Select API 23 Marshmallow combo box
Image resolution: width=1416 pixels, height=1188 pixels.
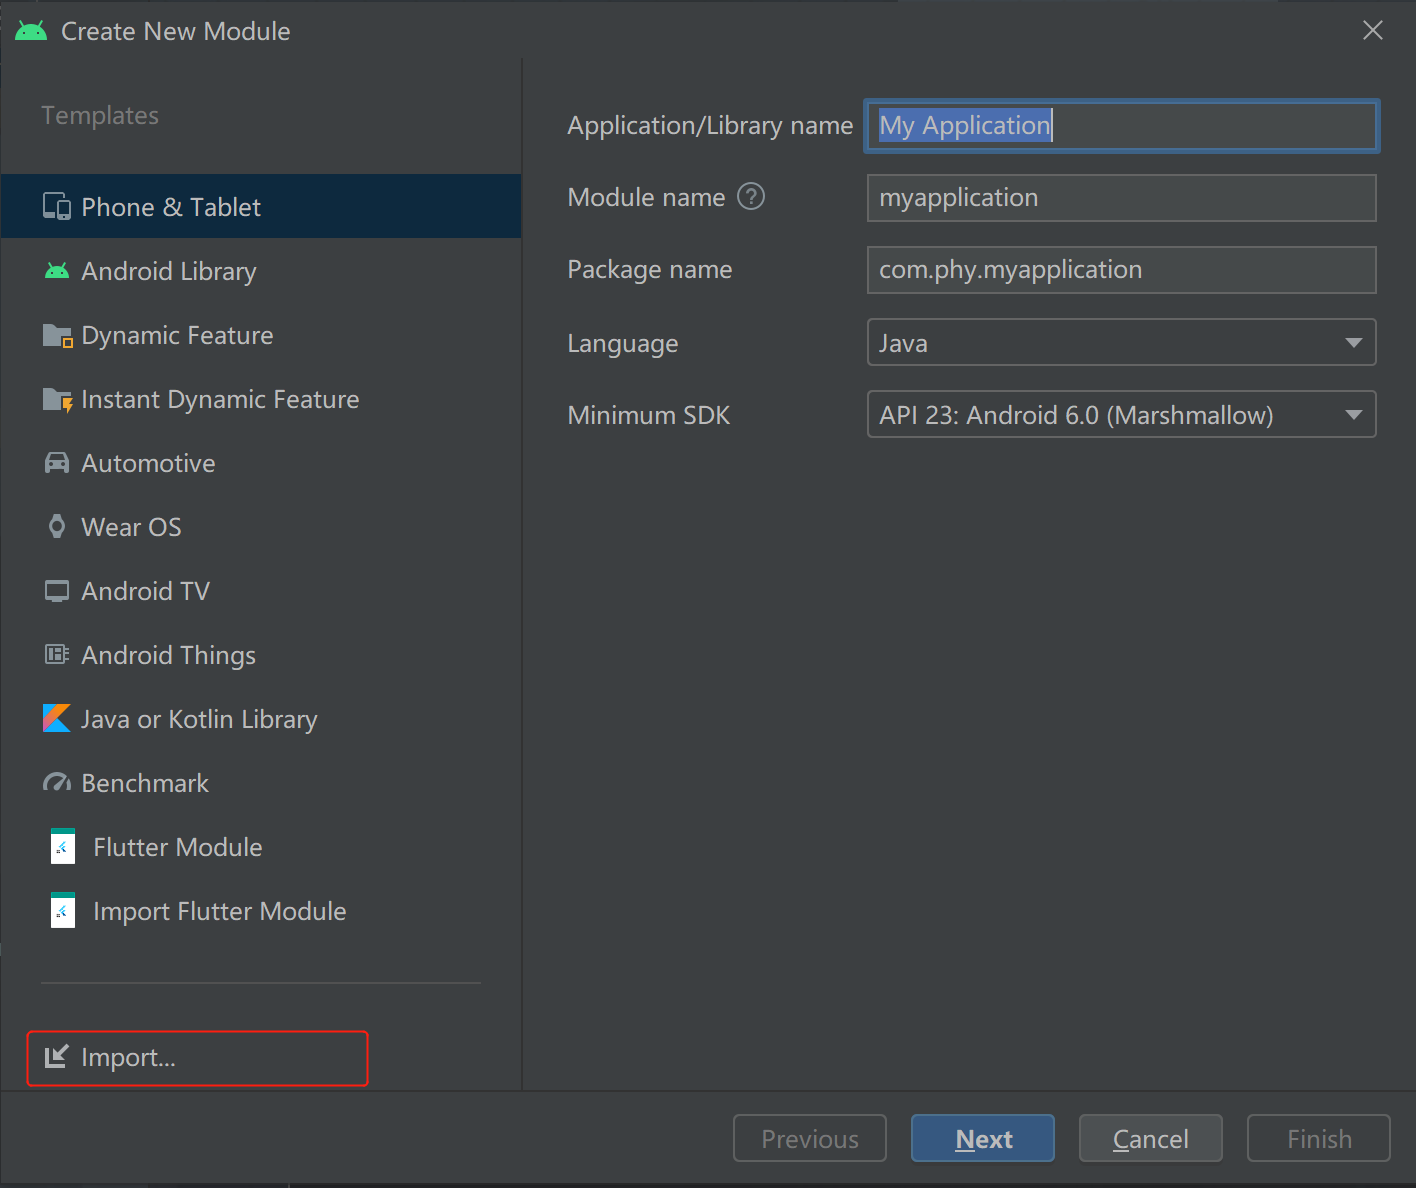(x=1121, y=414)
